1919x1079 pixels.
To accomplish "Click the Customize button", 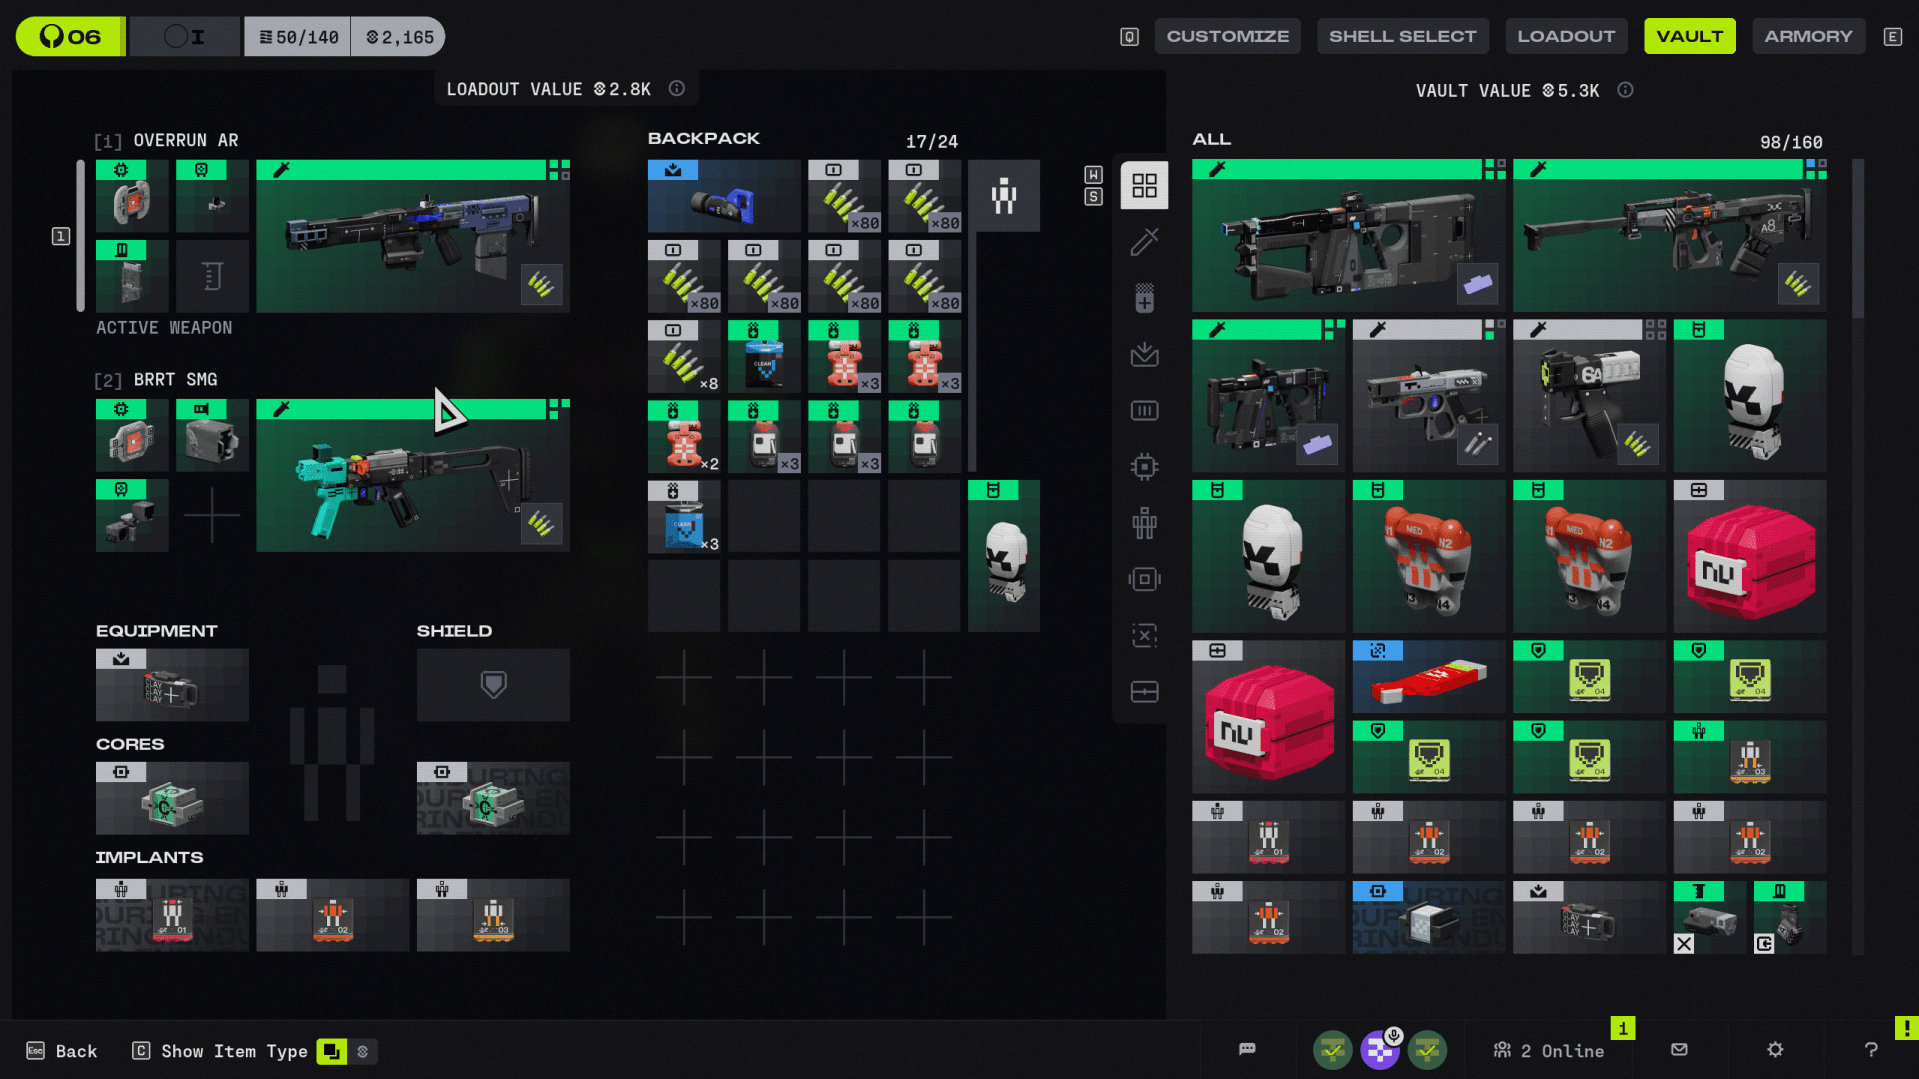I will click(x=1227, y=36).
